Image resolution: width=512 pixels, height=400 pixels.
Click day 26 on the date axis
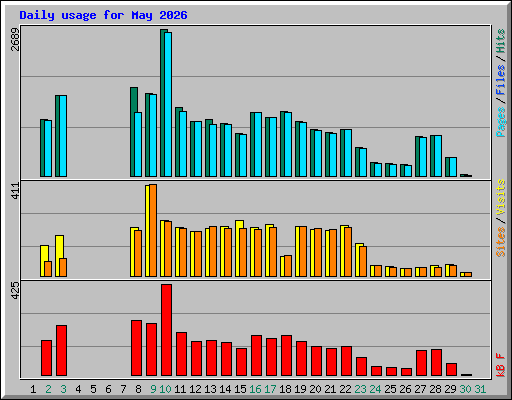pyautogui.click(x=405, y=389)
